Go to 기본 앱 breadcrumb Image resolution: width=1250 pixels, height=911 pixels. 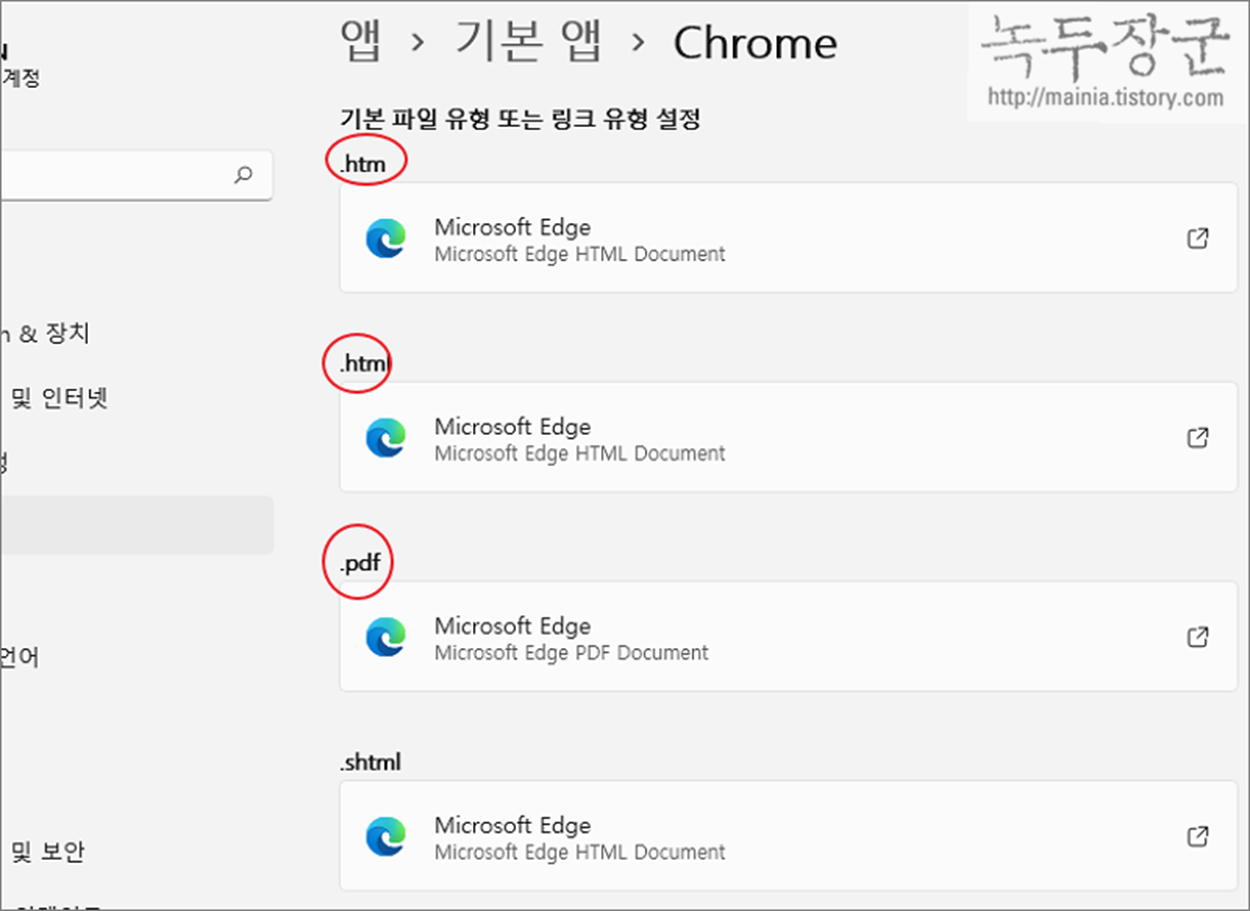pos(529,42)
